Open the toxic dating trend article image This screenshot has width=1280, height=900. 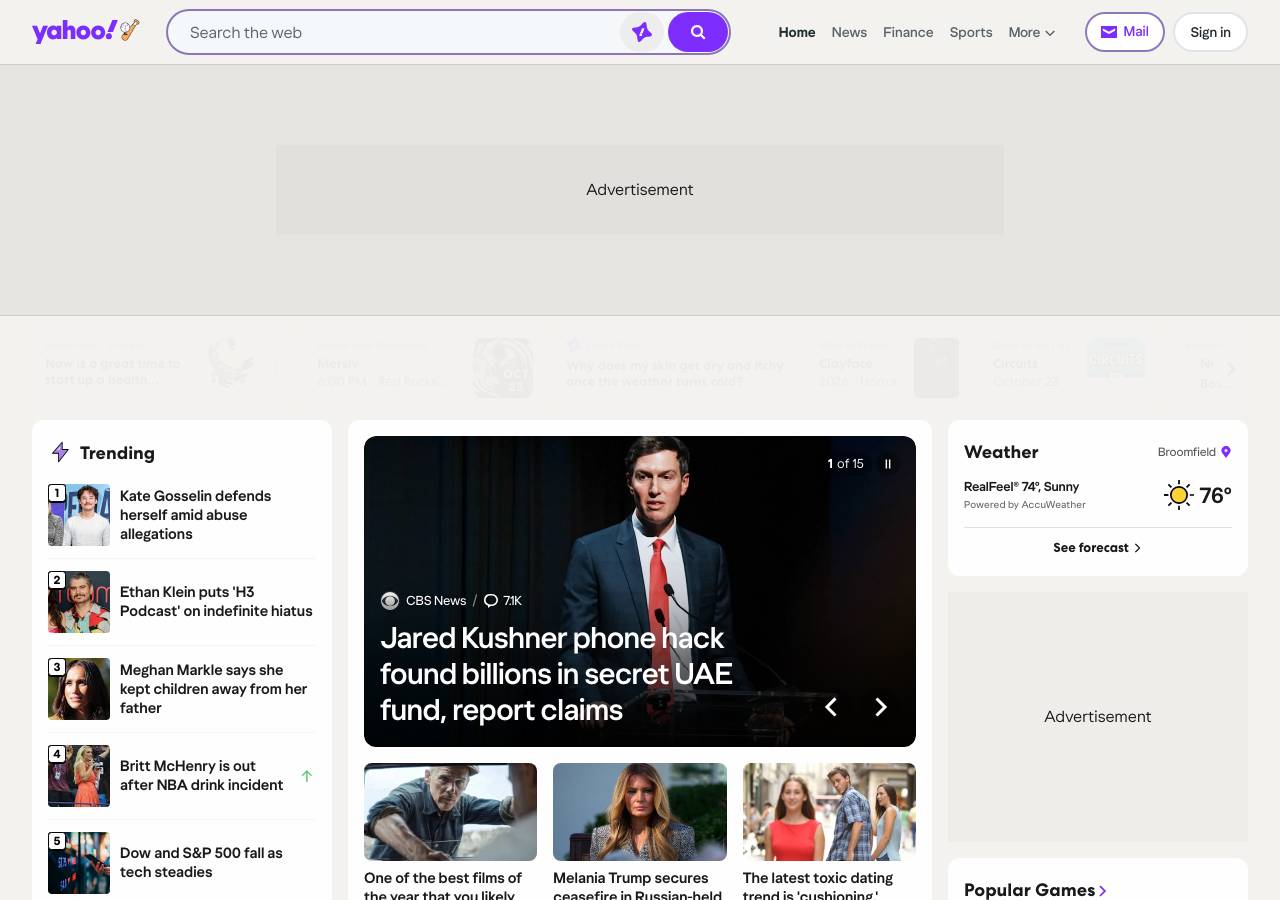[x=829, y=812]
